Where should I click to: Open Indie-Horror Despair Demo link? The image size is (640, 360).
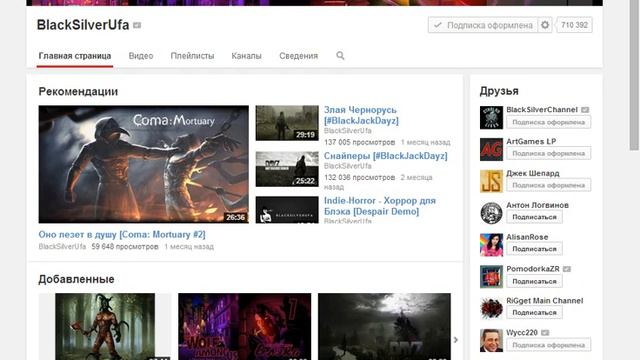click(380, 206)
